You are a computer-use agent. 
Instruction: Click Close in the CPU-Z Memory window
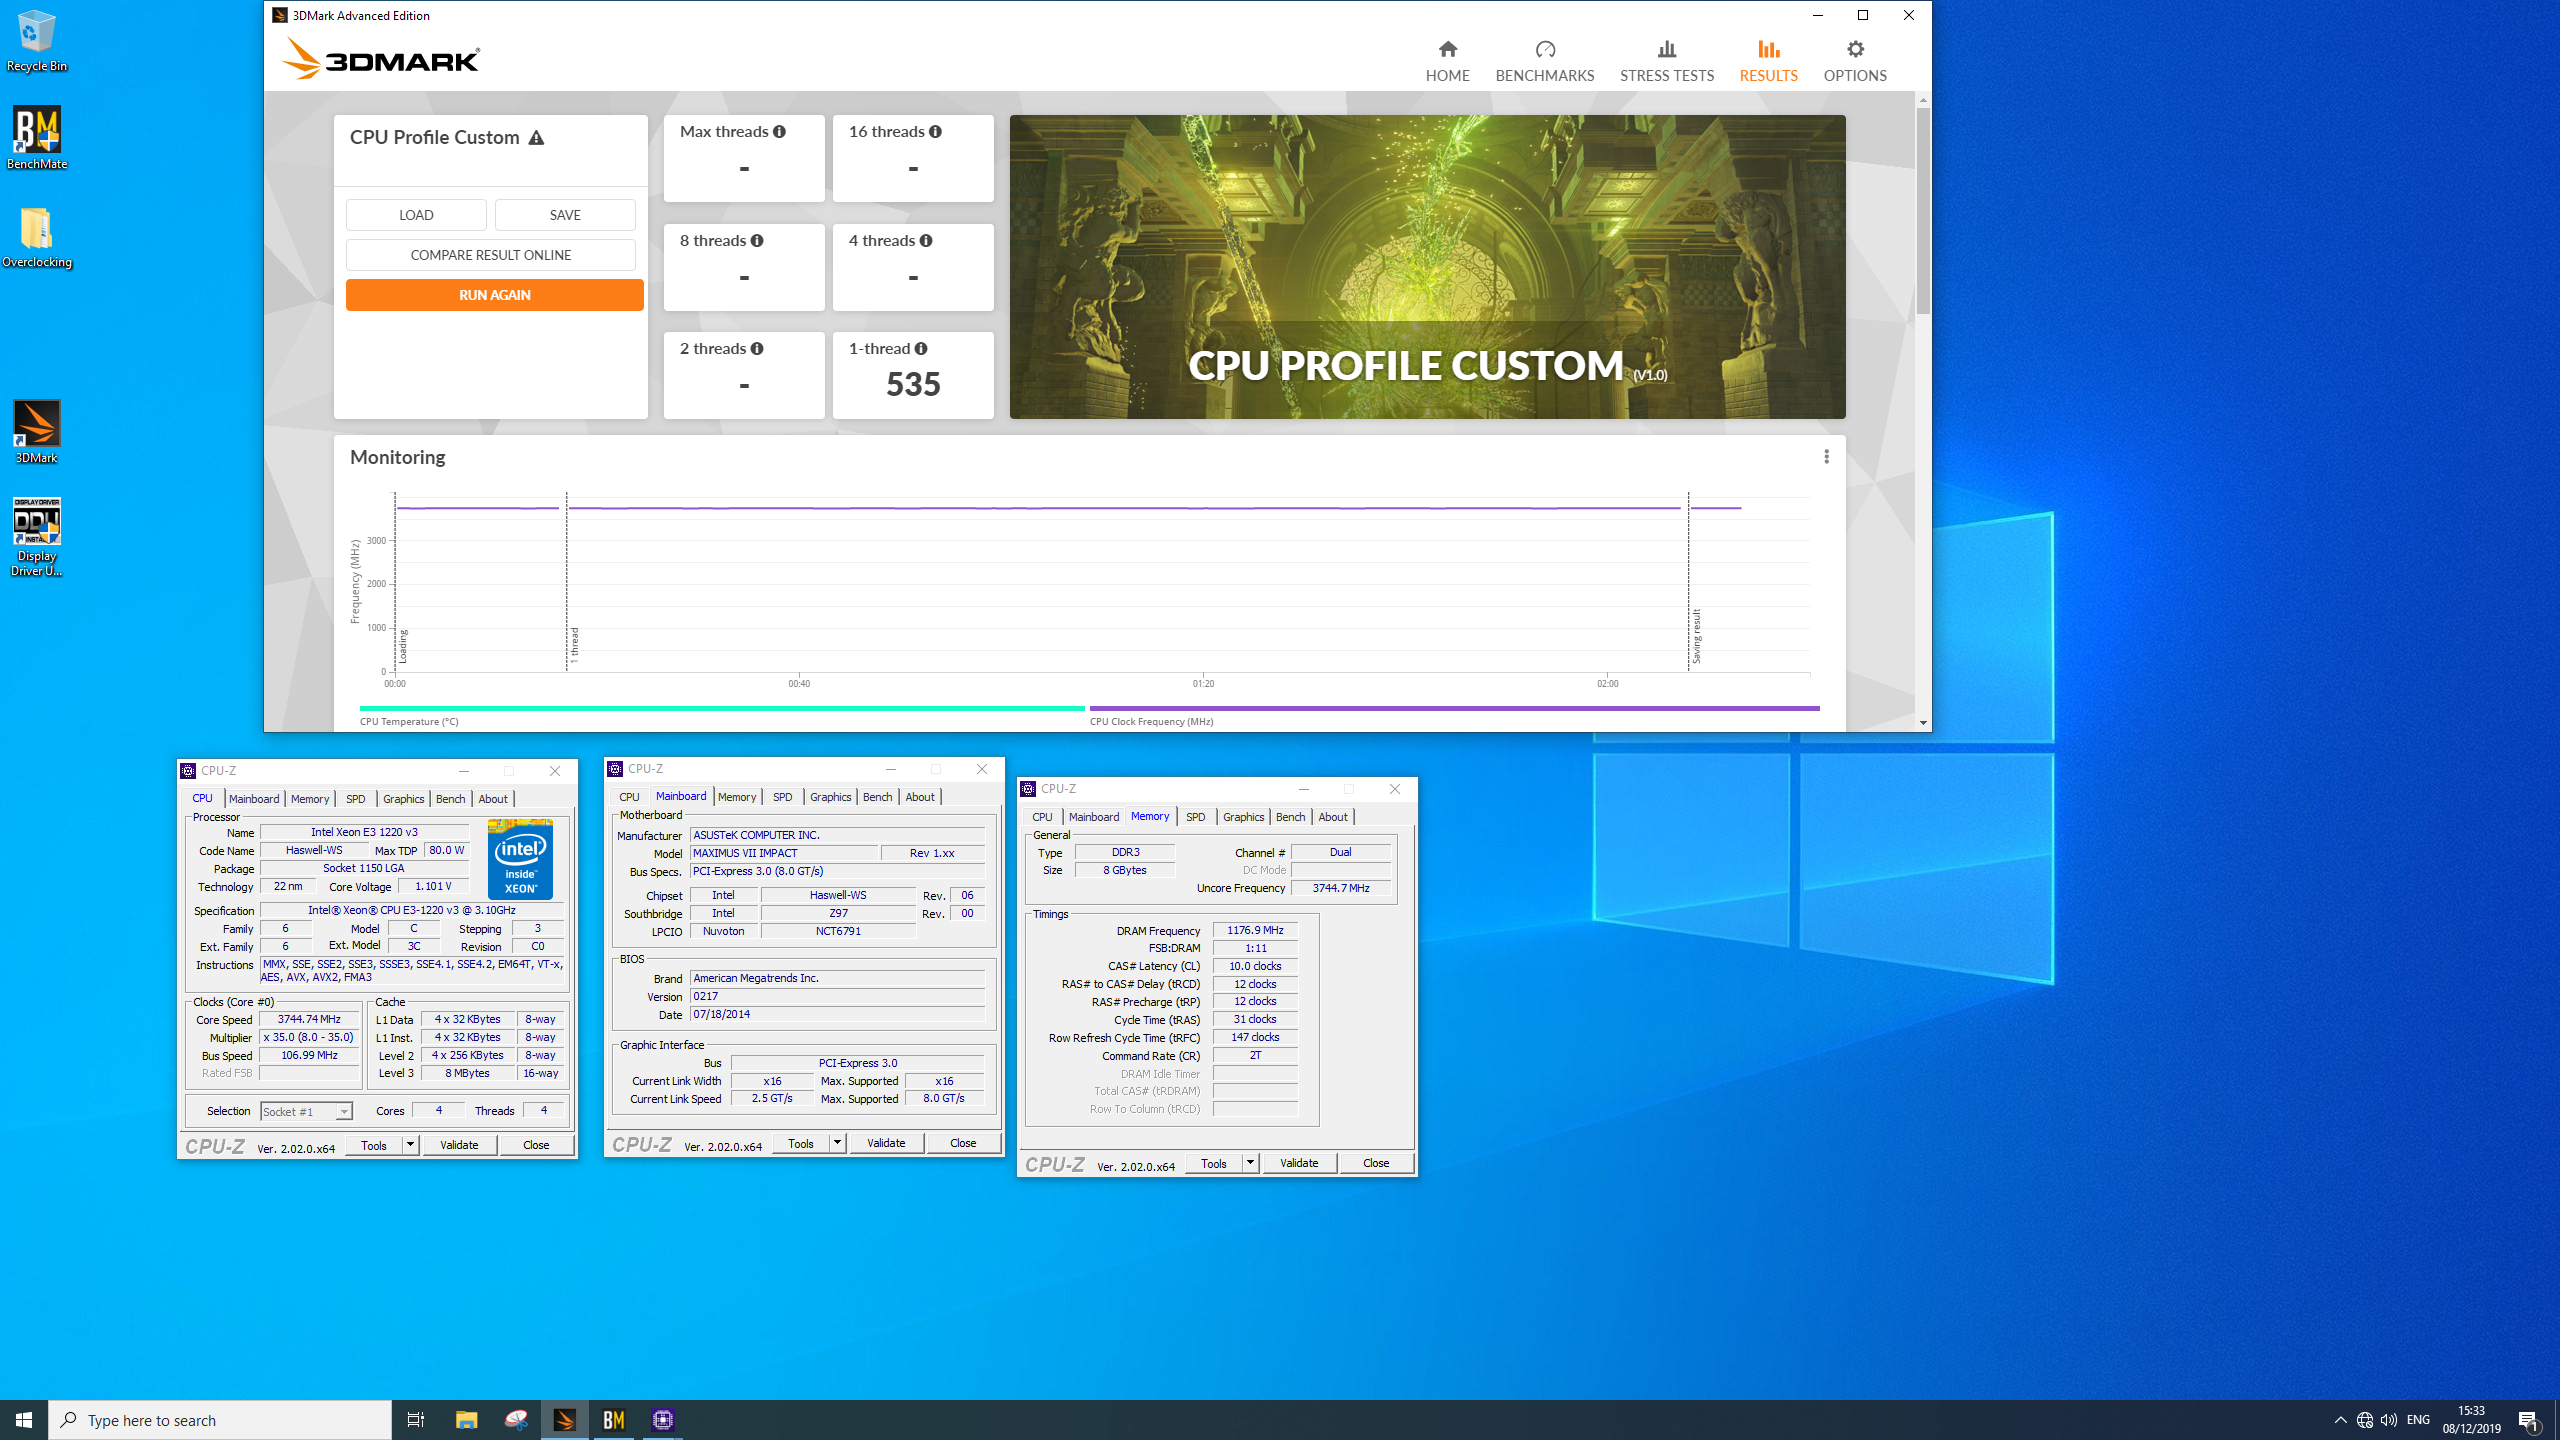tap(1376, 1163)
